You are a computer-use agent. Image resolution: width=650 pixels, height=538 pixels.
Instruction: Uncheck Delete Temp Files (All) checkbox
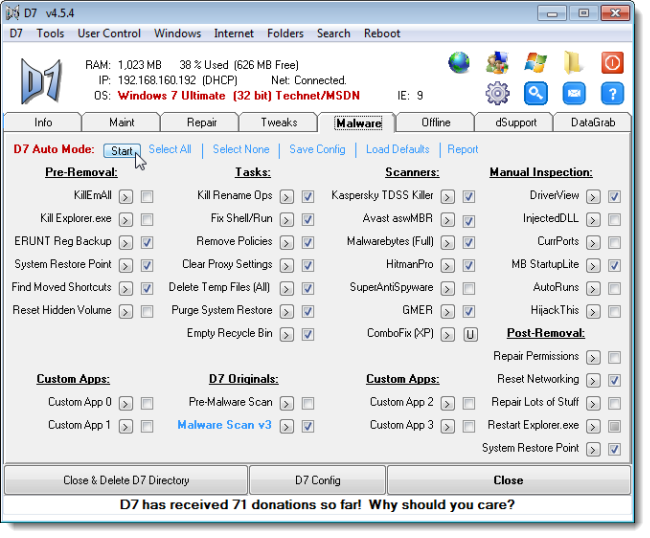pyautogui.click(x=308, y=288)
